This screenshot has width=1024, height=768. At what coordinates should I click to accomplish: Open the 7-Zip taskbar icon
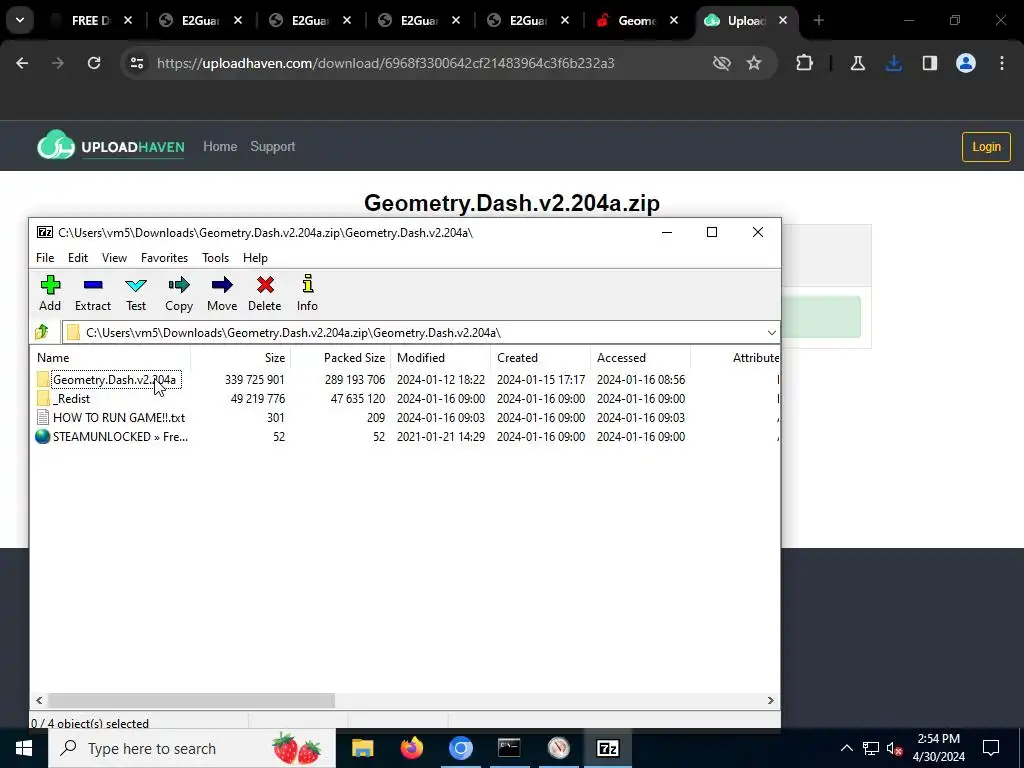click(x=608, y=748)
